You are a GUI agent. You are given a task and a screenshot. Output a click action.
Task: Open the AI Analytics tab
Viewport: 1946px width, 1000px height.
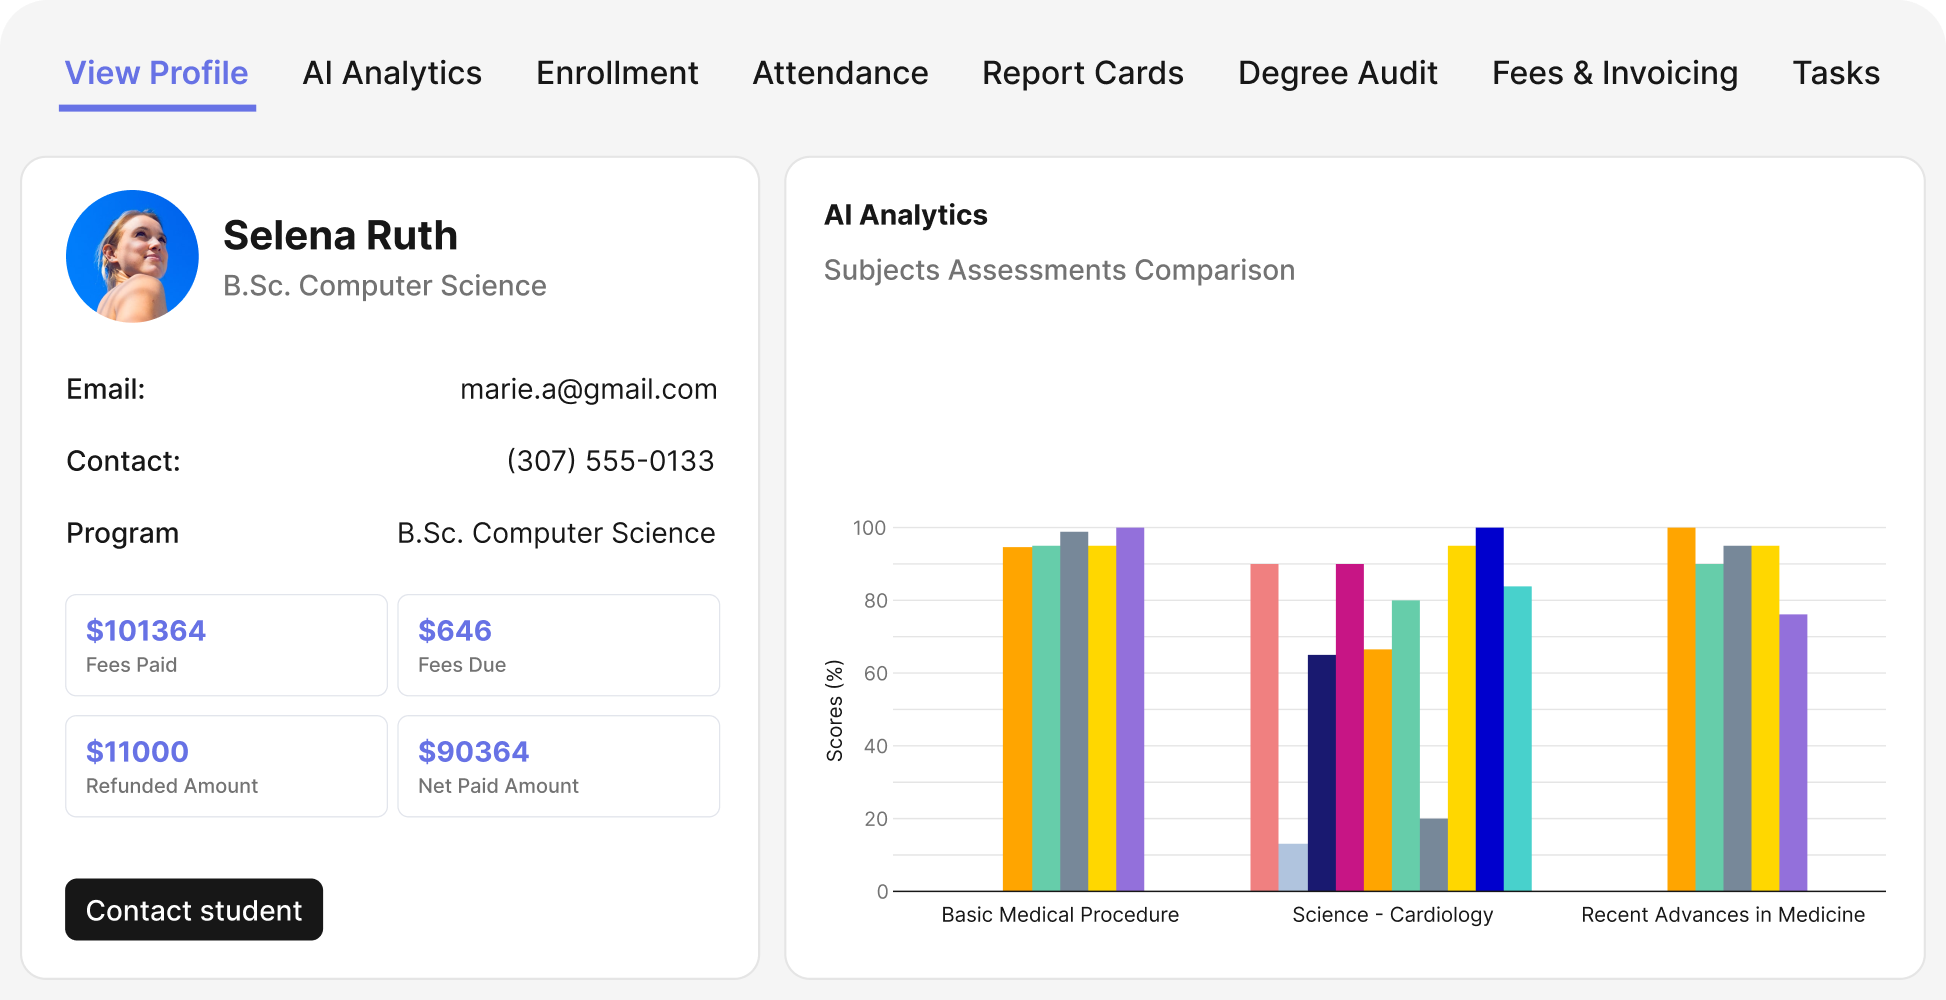coord(392,73)
